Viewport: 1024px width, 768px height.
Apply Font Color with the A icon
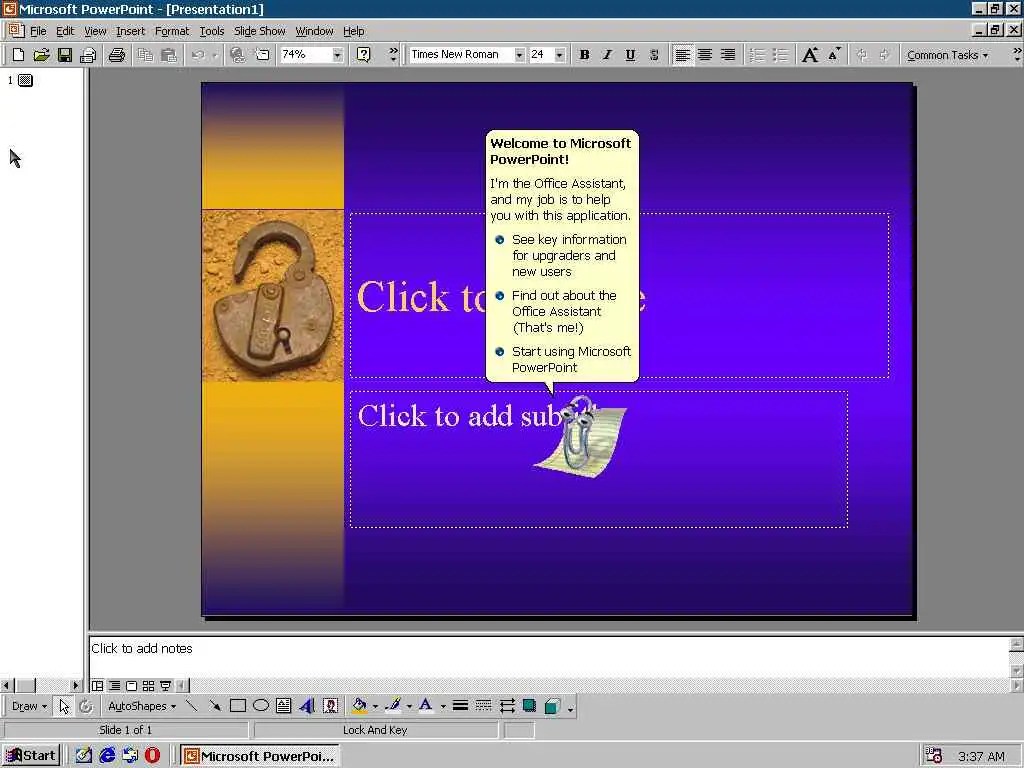click(426, 706)
